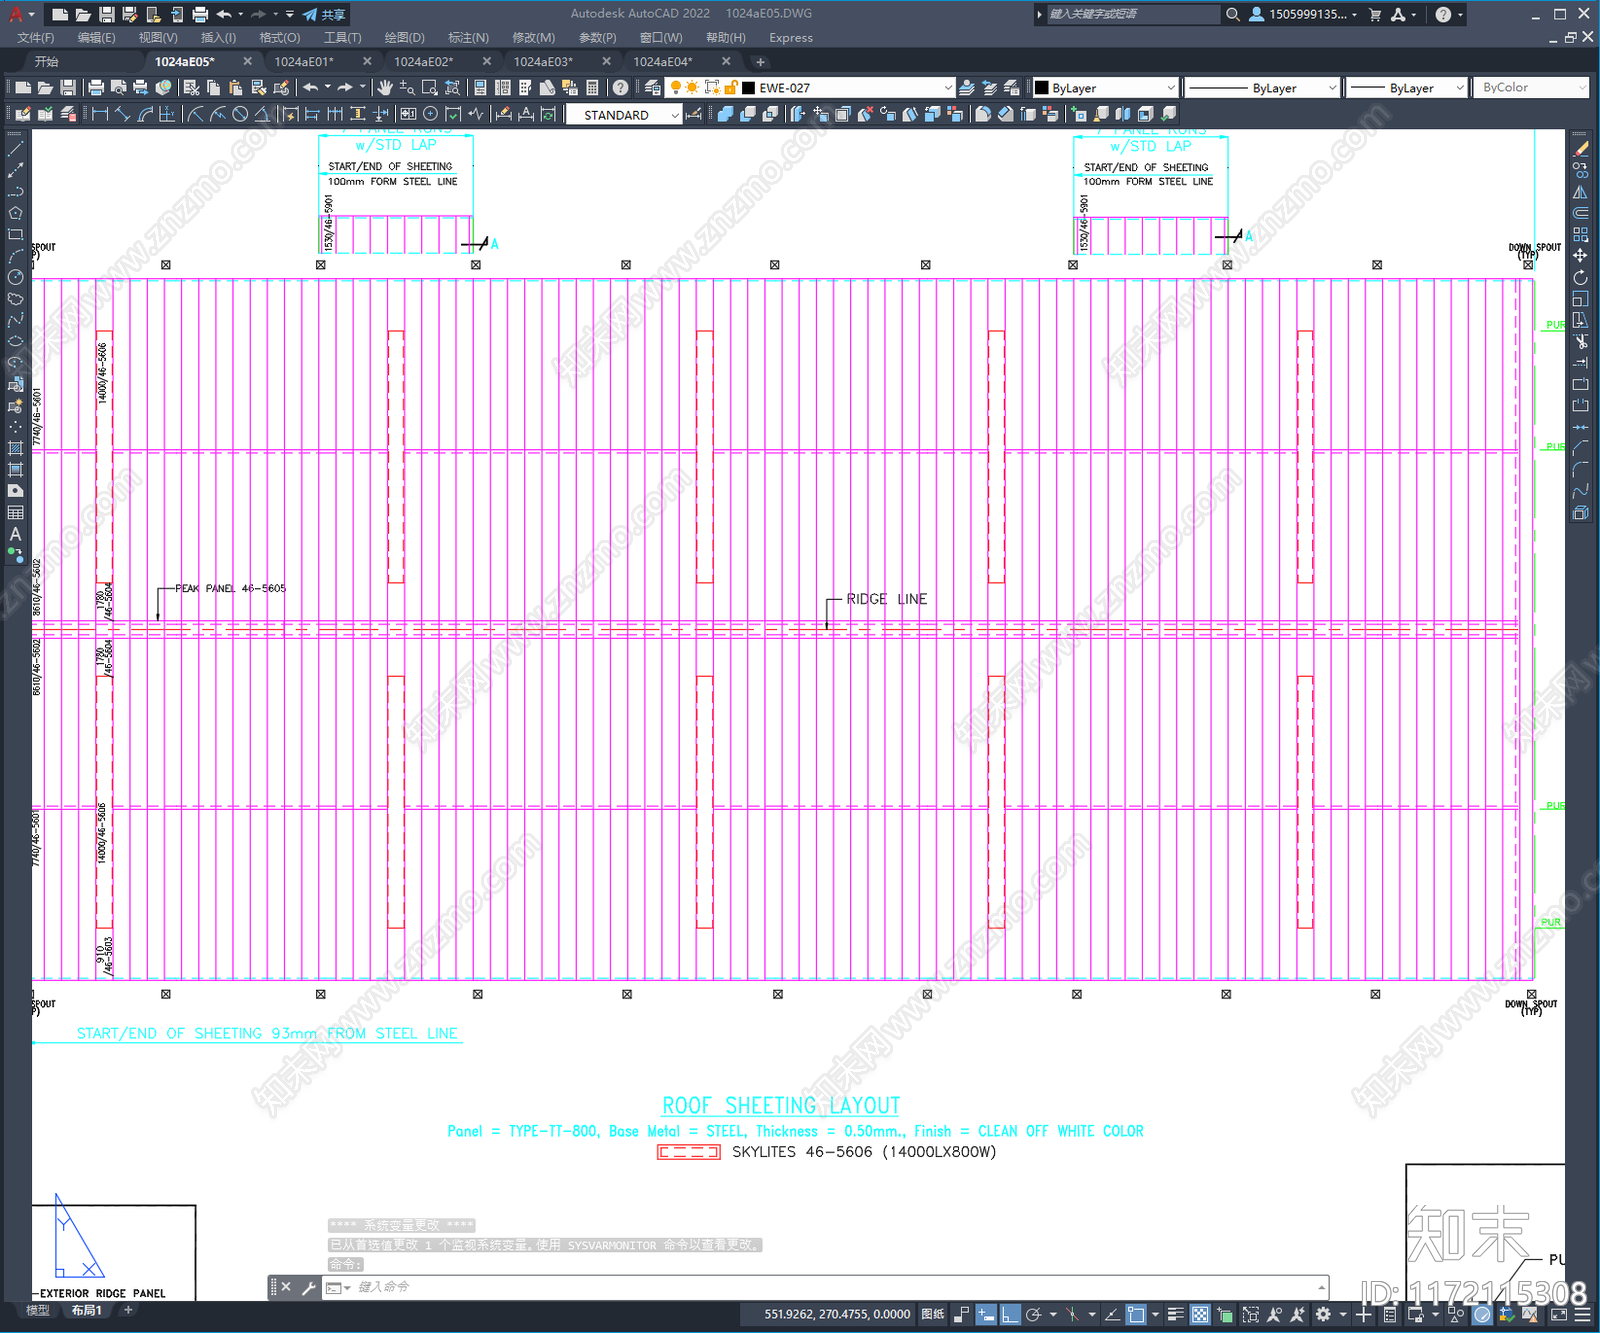
Task: Select the Diameter dimension tool
Action: pos(240,114)
